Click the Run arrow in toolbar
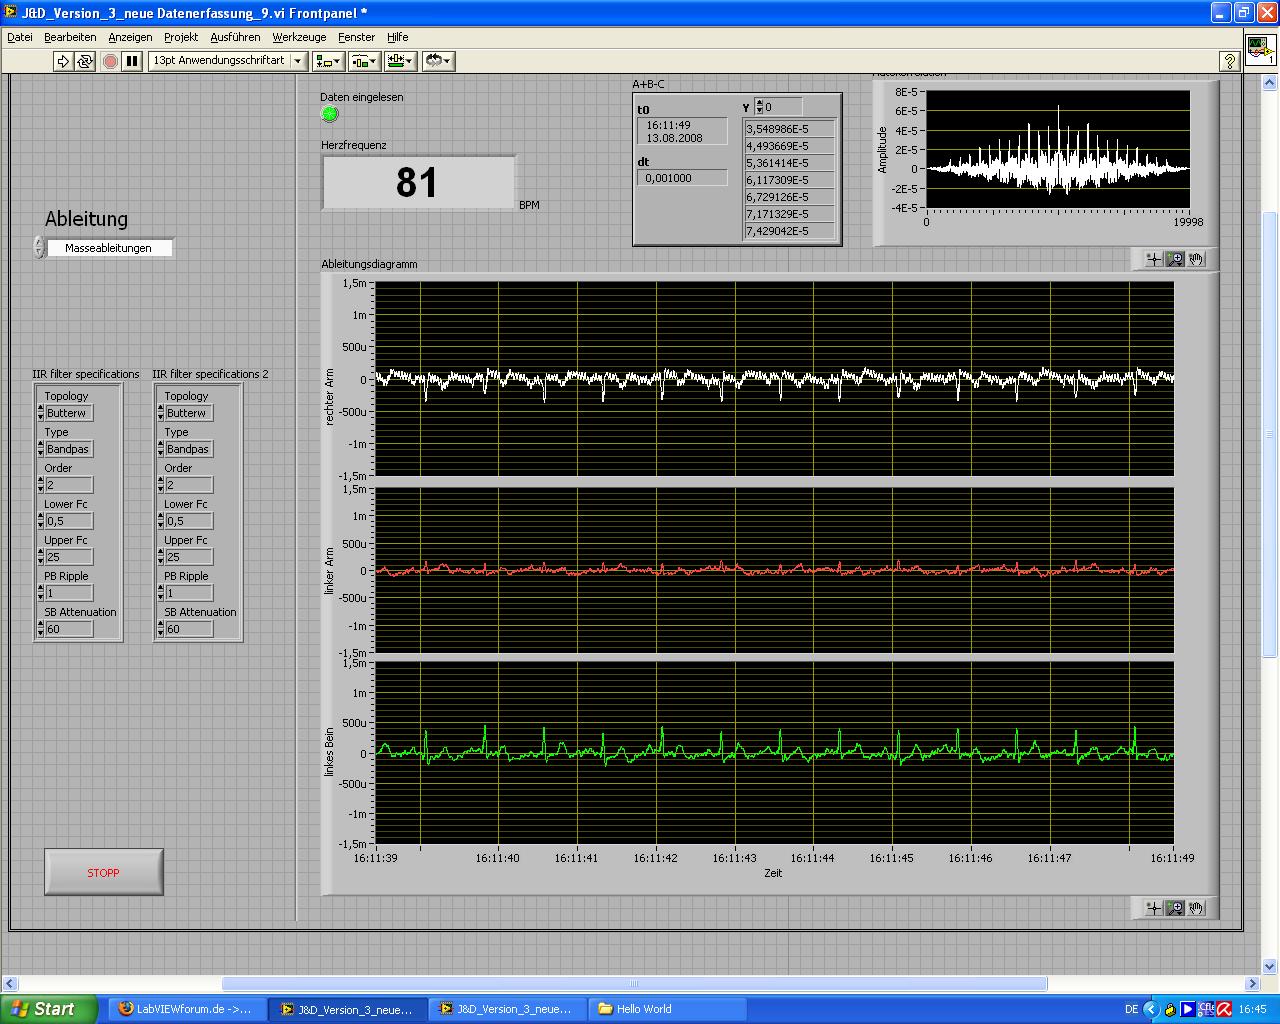Screen dimensions: 1280x1024 (63, 61)
